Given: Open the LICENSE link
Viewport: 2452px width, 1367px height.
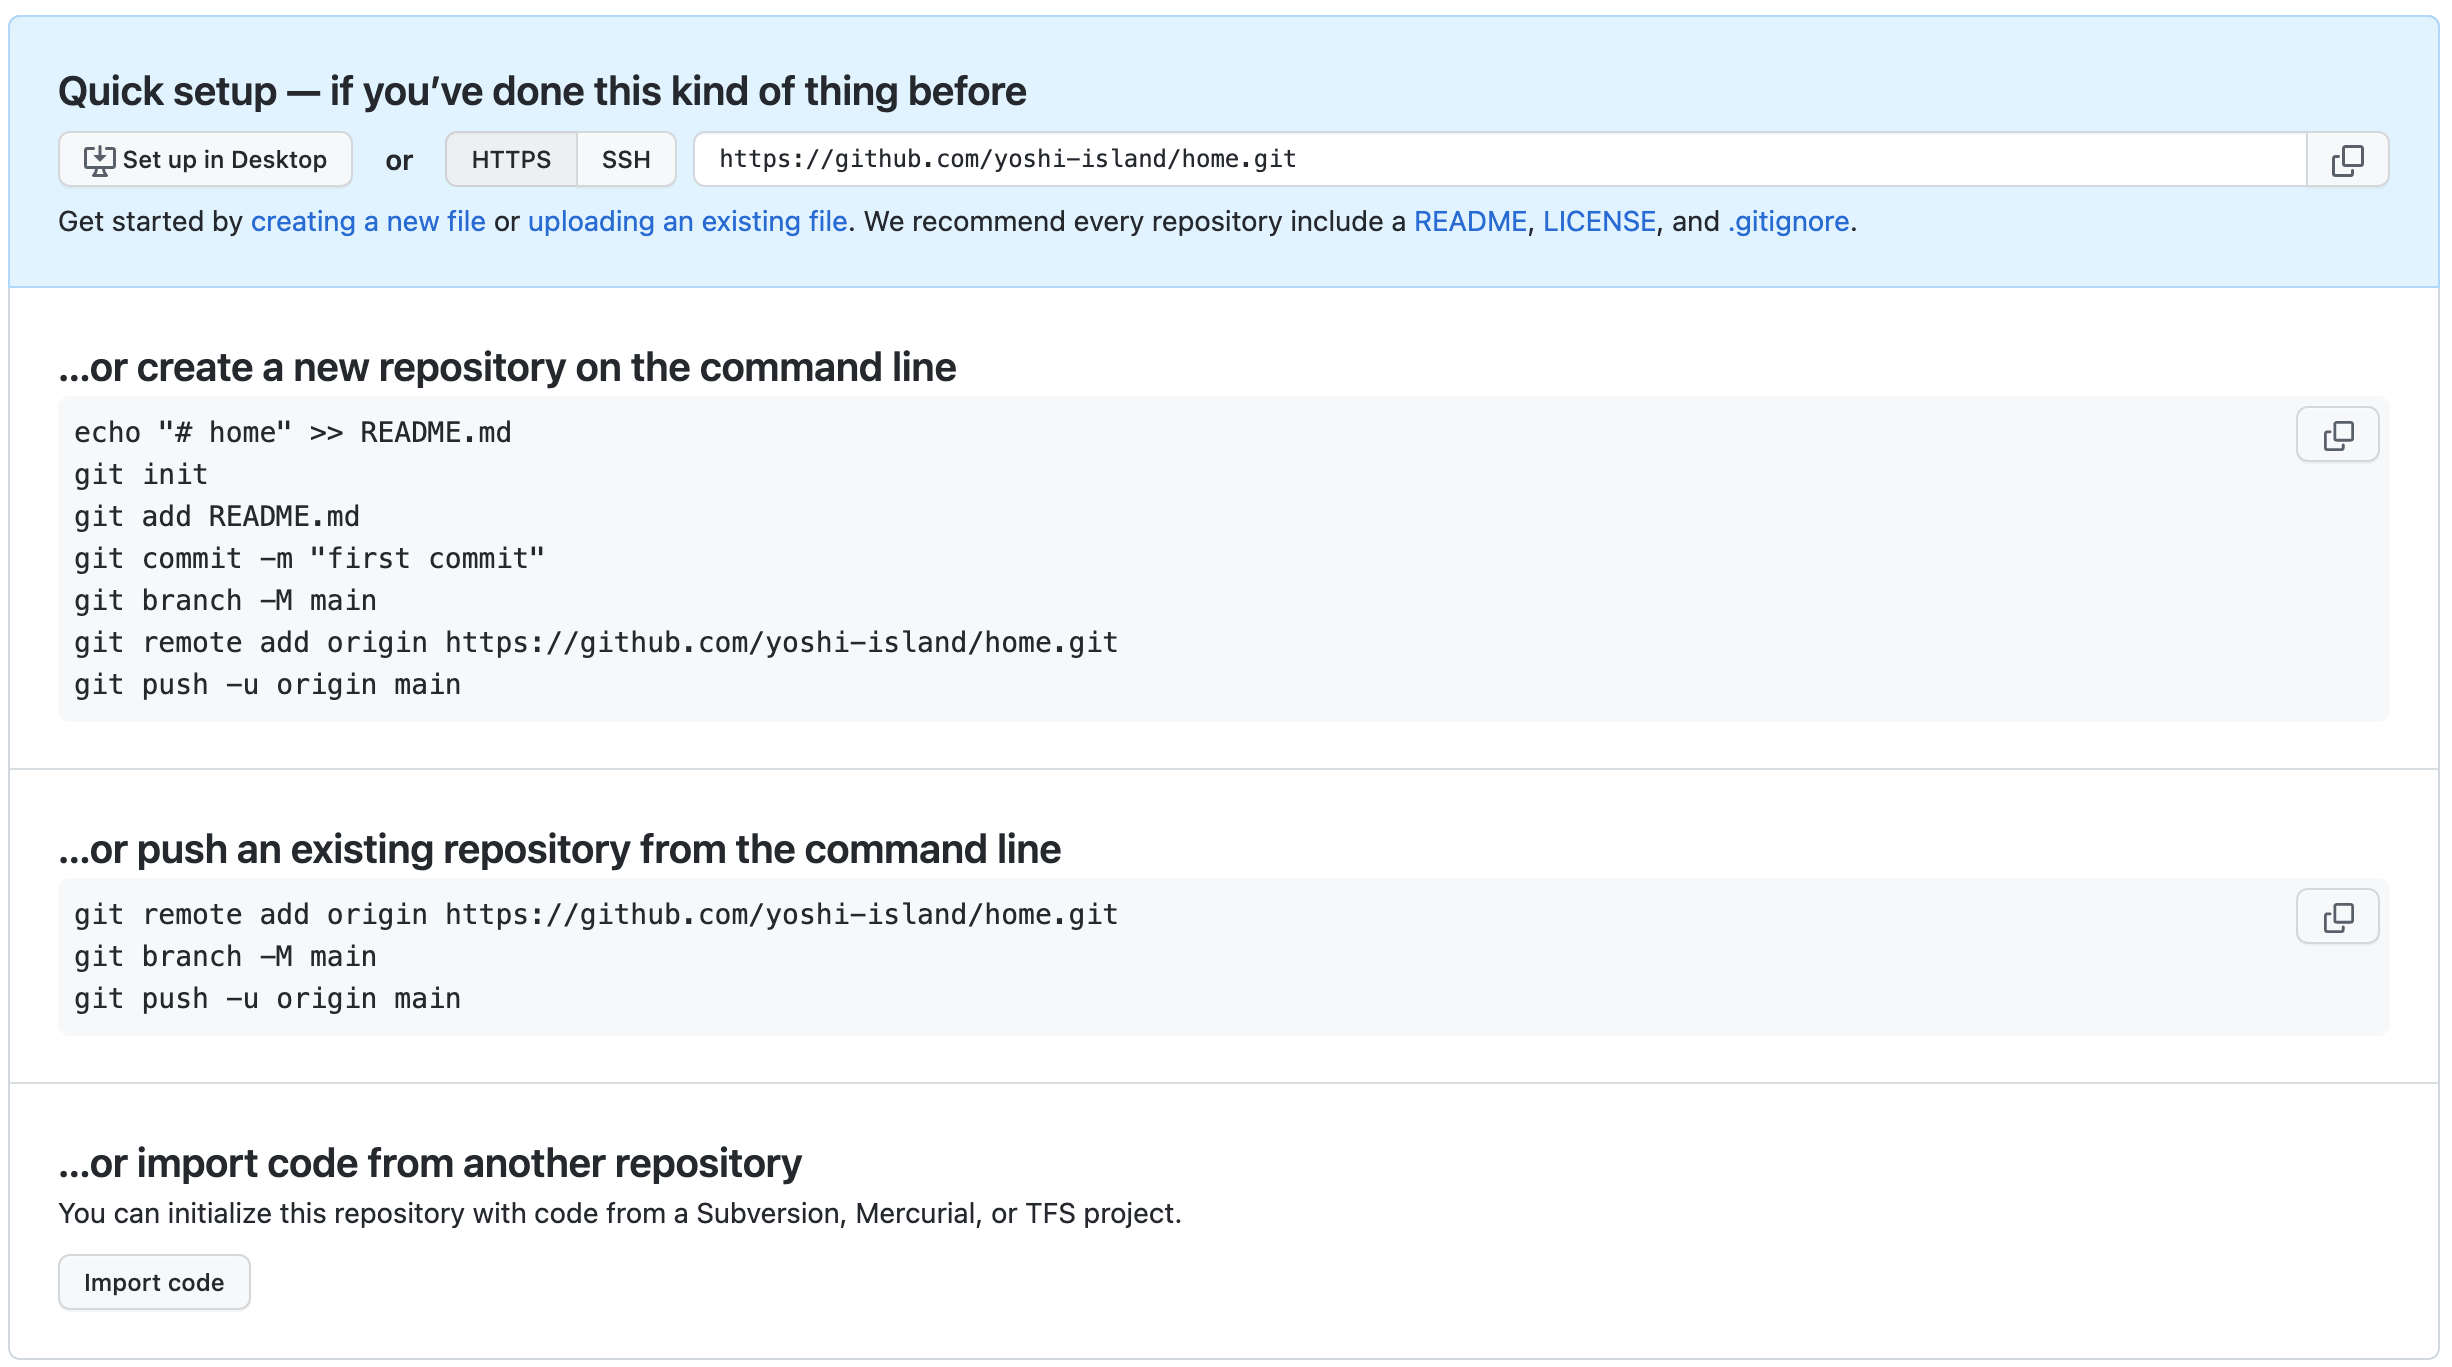Looking at the screenshot, I should coord(1599,222).
